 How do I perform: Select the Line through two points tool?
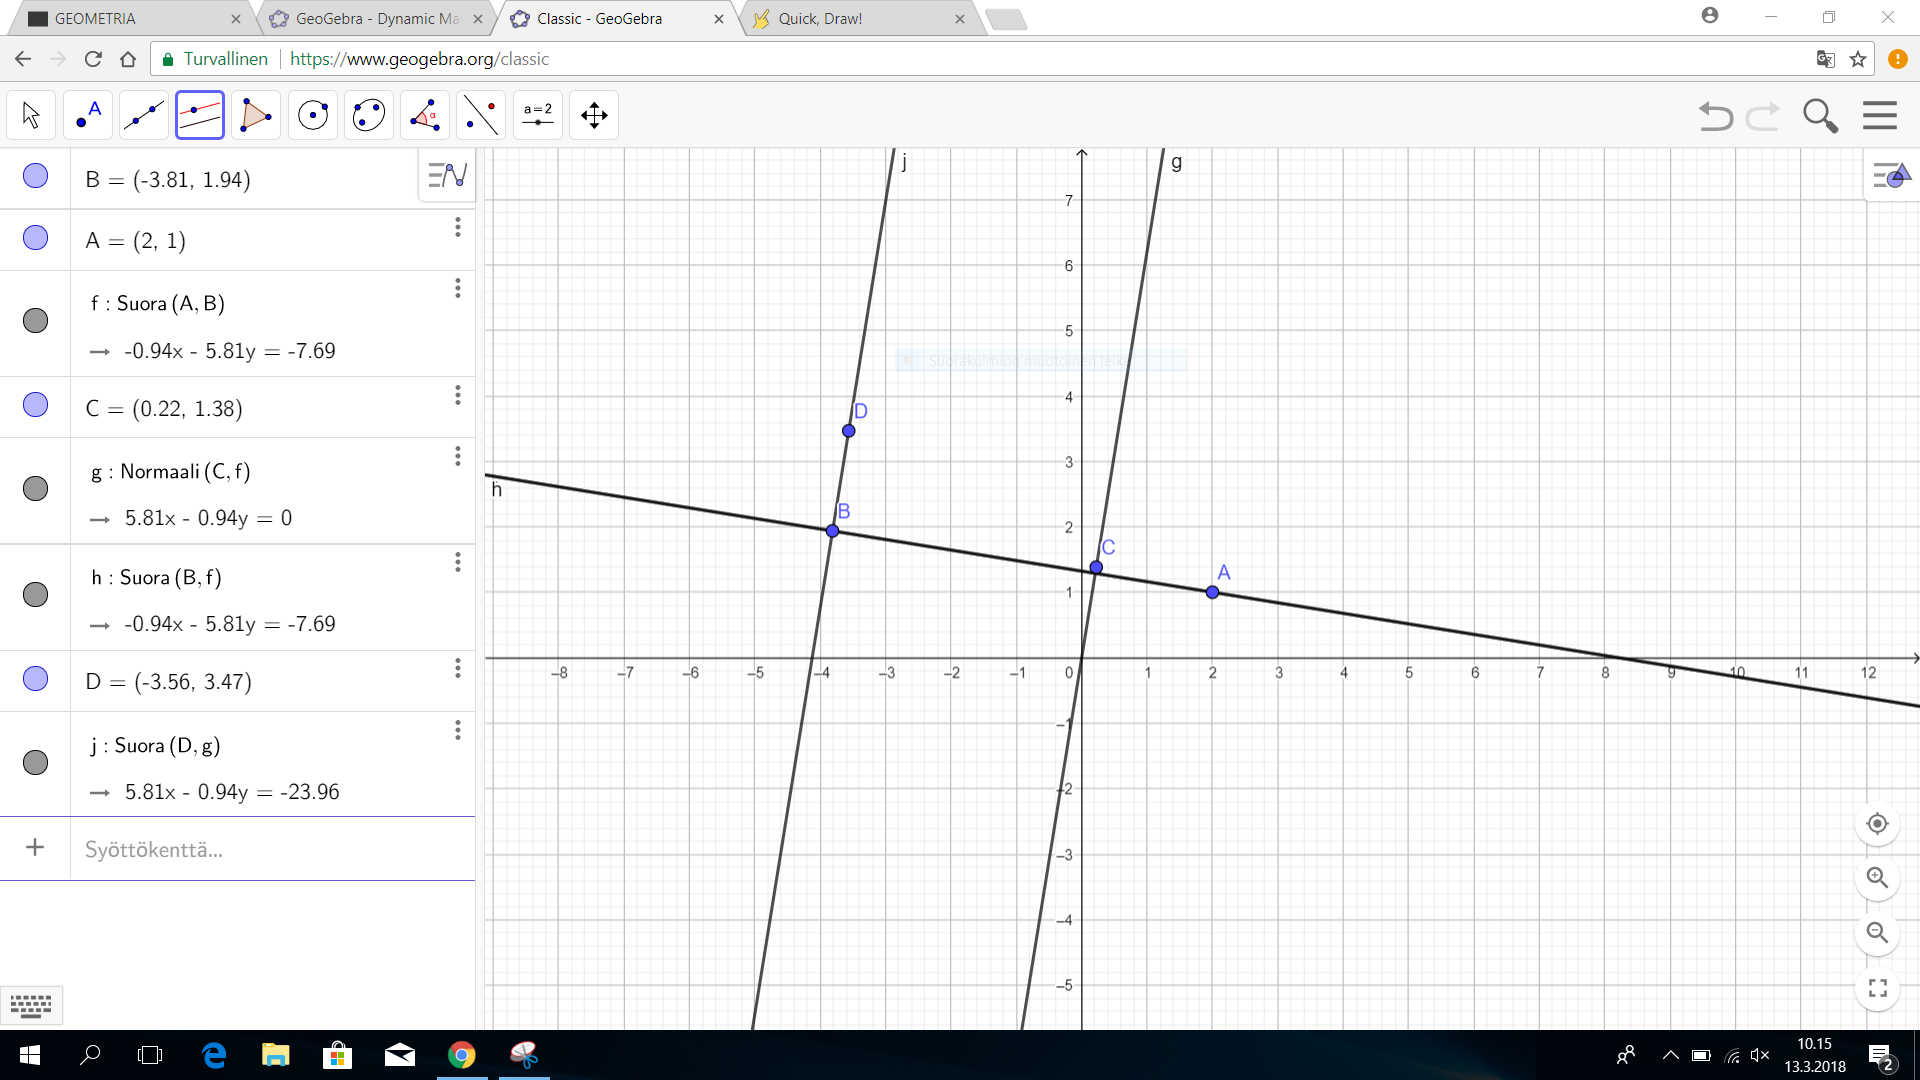[x=144, y=115]
